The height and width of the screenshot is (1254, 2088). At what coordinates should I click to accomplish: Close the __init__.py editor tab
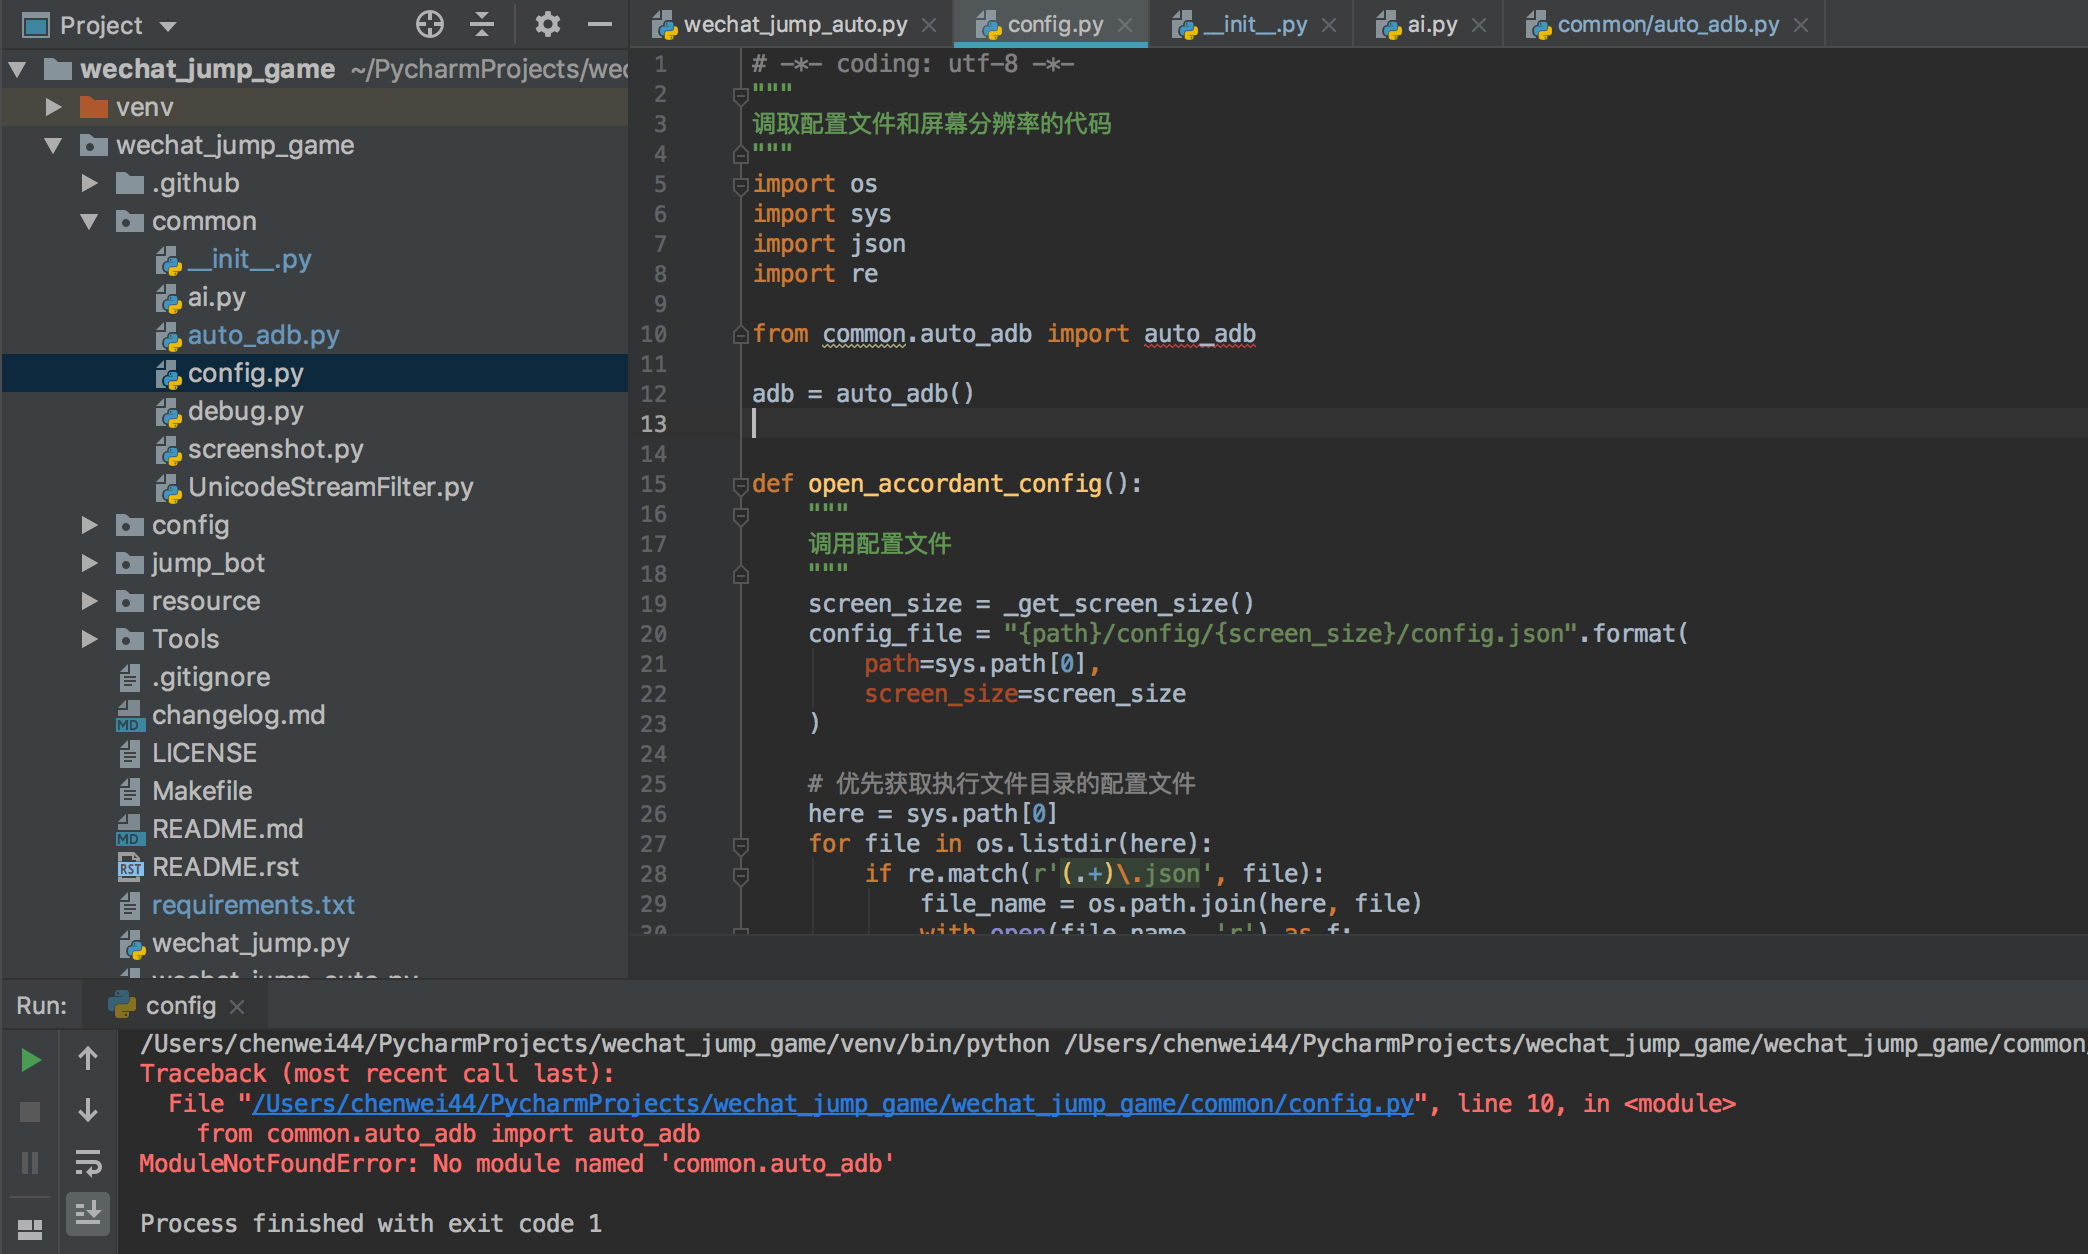click(x=1329, y=25)
